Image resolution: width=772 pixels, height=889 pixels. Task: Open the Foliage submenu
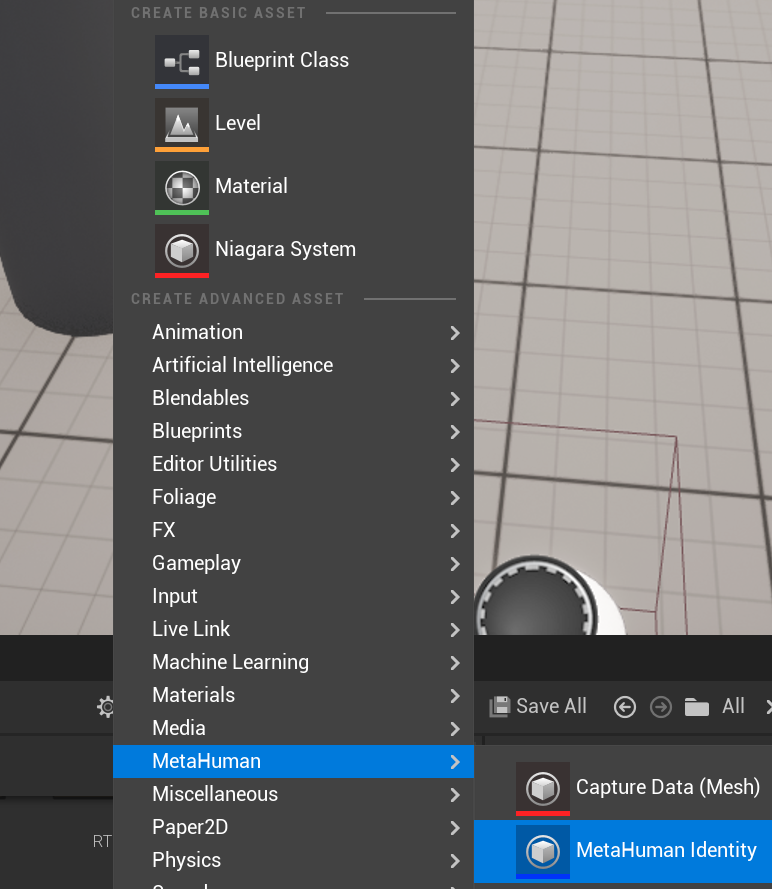[x=294, y=497]
